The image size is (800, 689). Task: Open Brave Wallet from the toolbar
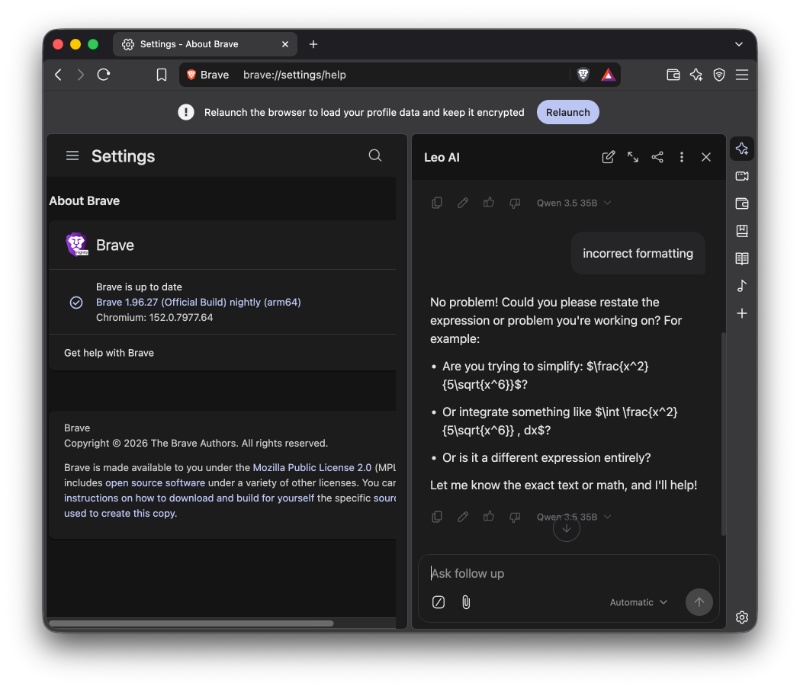click(x=673, y=75)
